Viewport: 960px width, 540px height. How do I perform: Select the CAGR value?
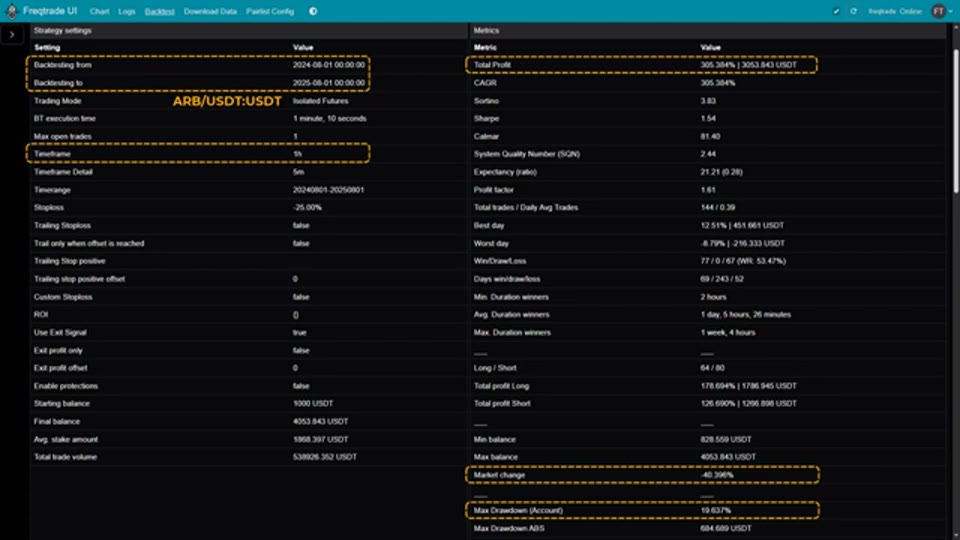click(x=718, y=83)
